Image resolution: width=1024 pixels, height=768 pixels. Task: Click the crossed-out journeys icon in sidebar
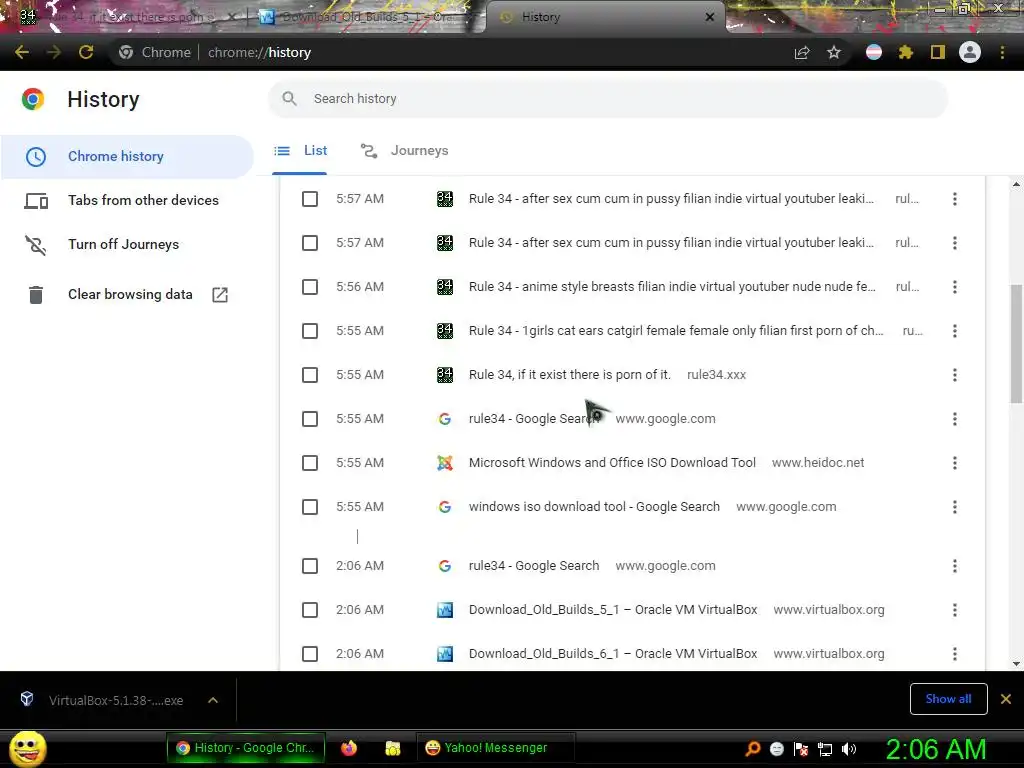[x=36, y=245]
